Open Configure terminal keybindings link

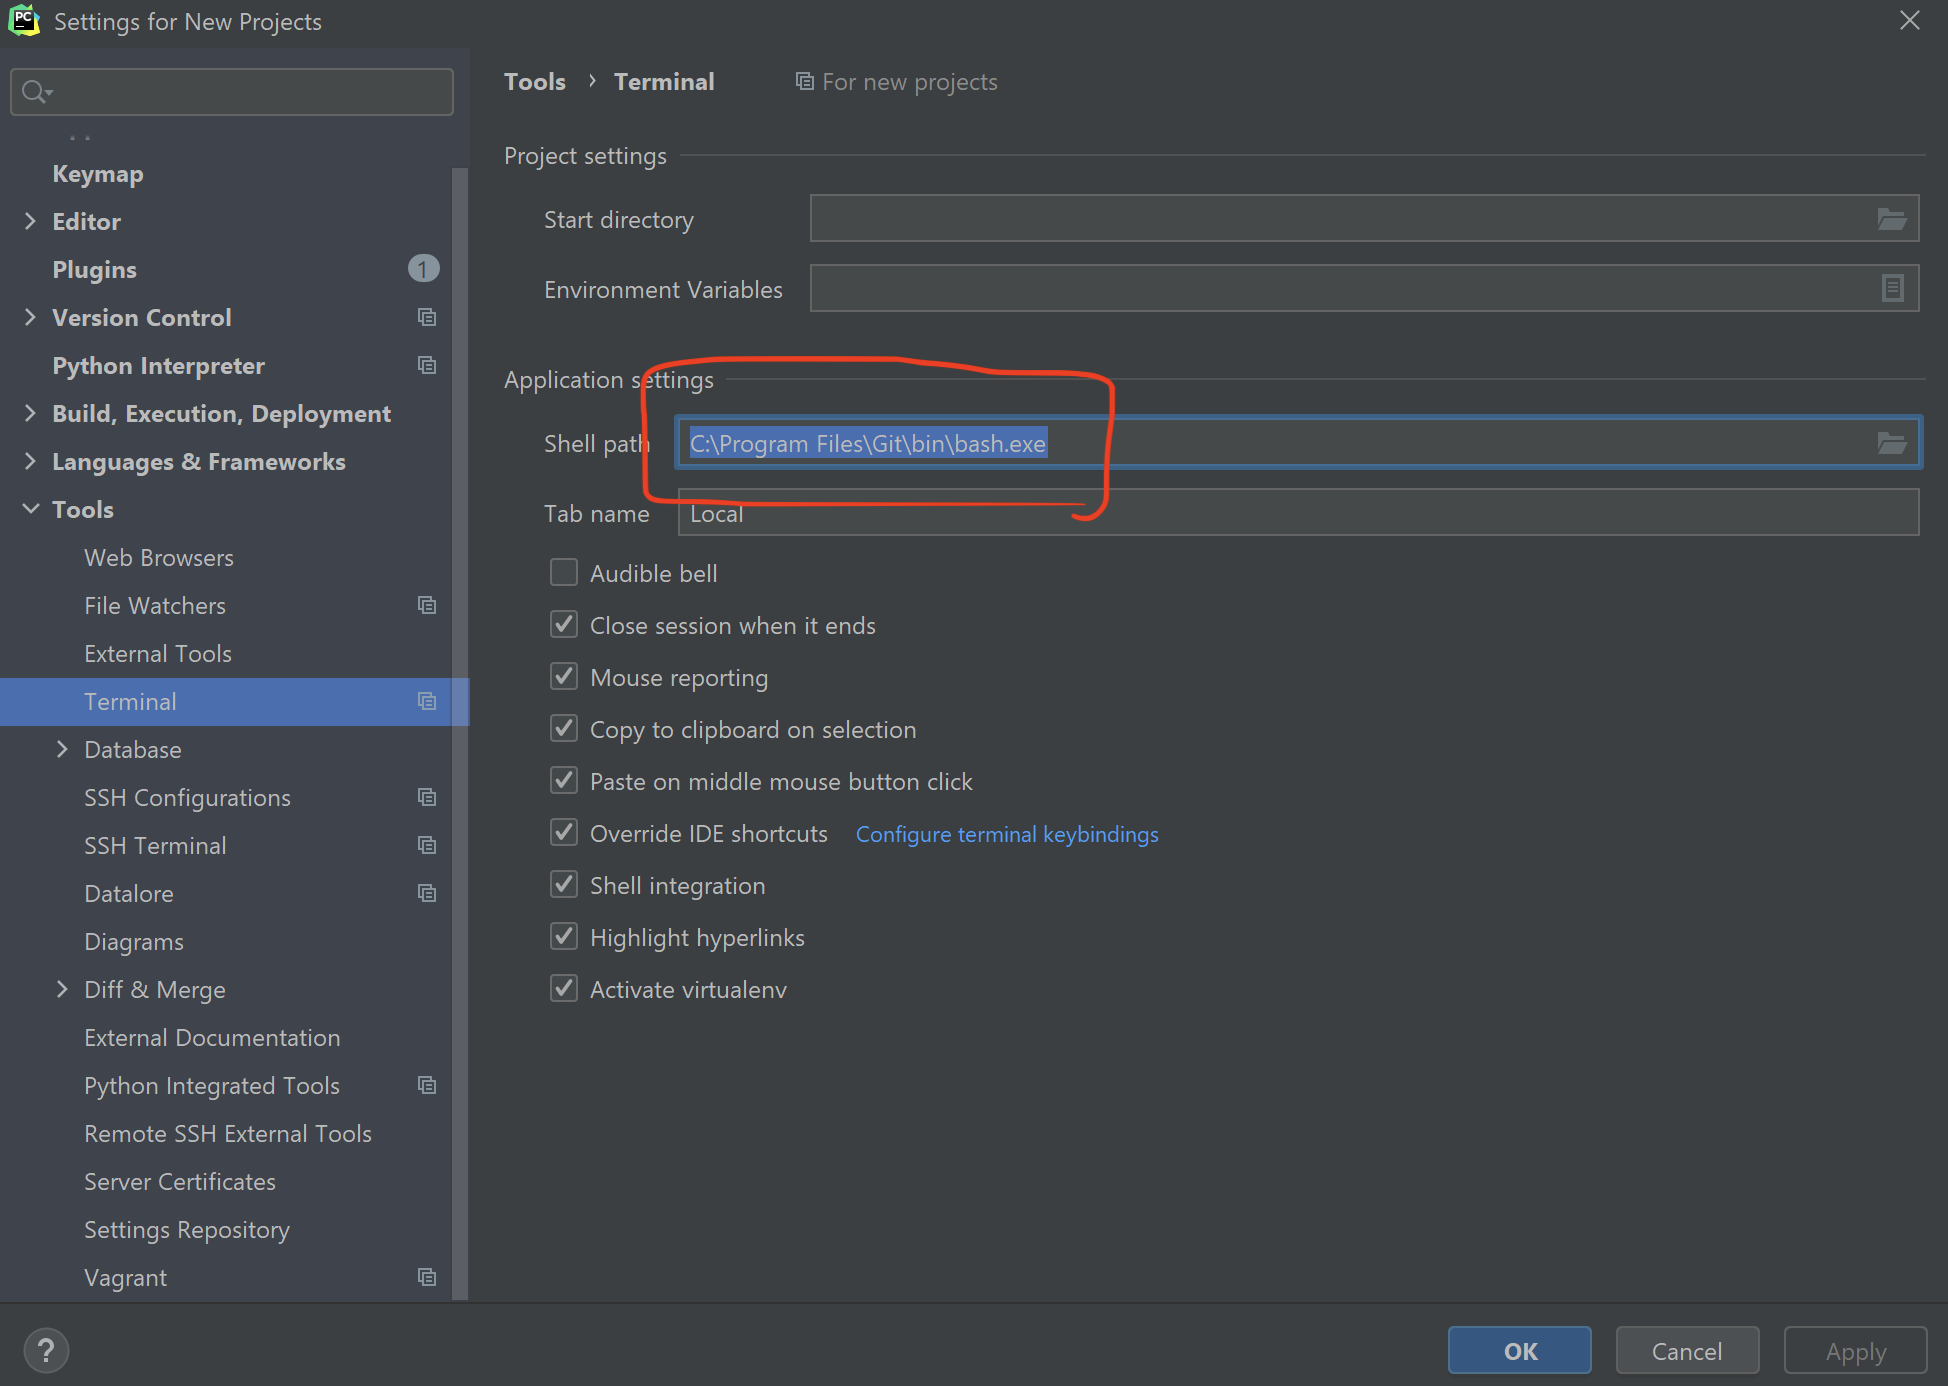pyautogui.click(x=1007, y=834)
